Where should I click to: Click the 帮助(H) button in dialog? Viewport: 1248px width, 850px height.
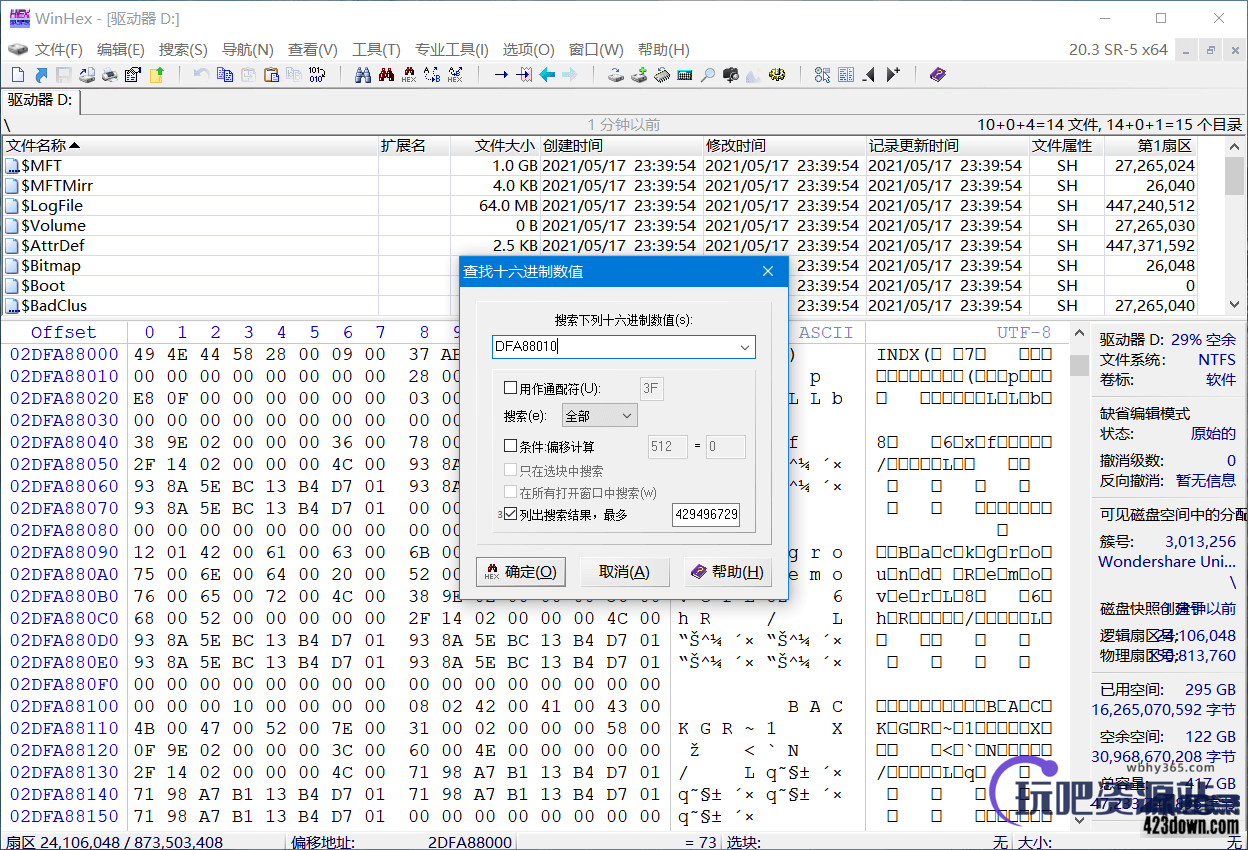[727, 572]
